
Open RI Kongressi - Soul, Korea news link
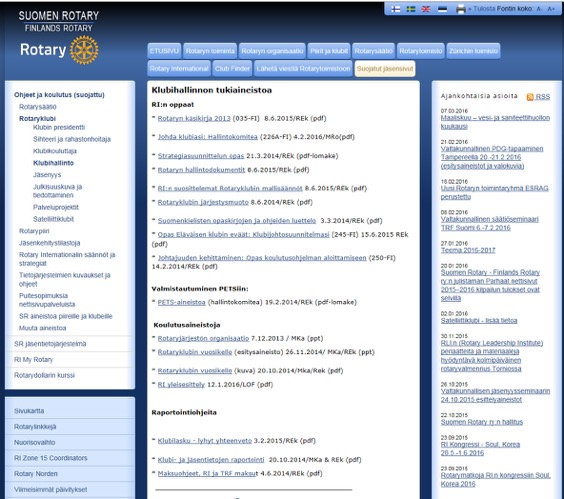tap(481, 449)
